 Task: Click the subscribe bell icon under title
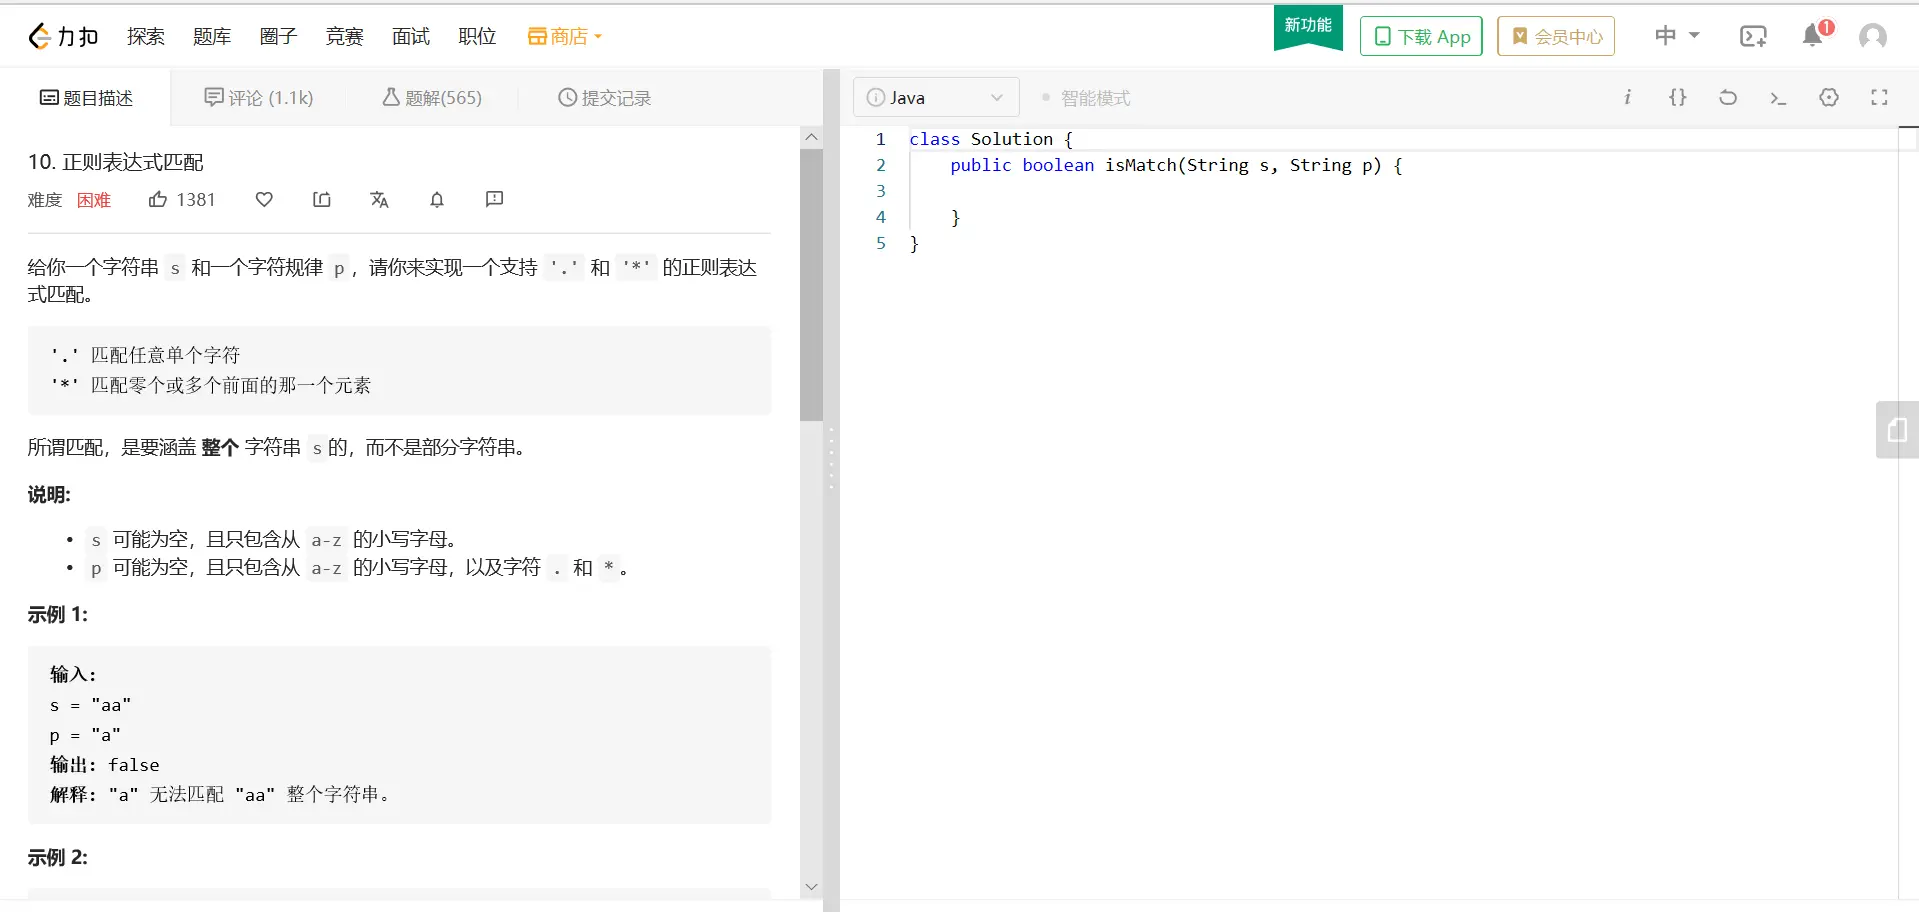pyautogui.click(x=437, y=200)
